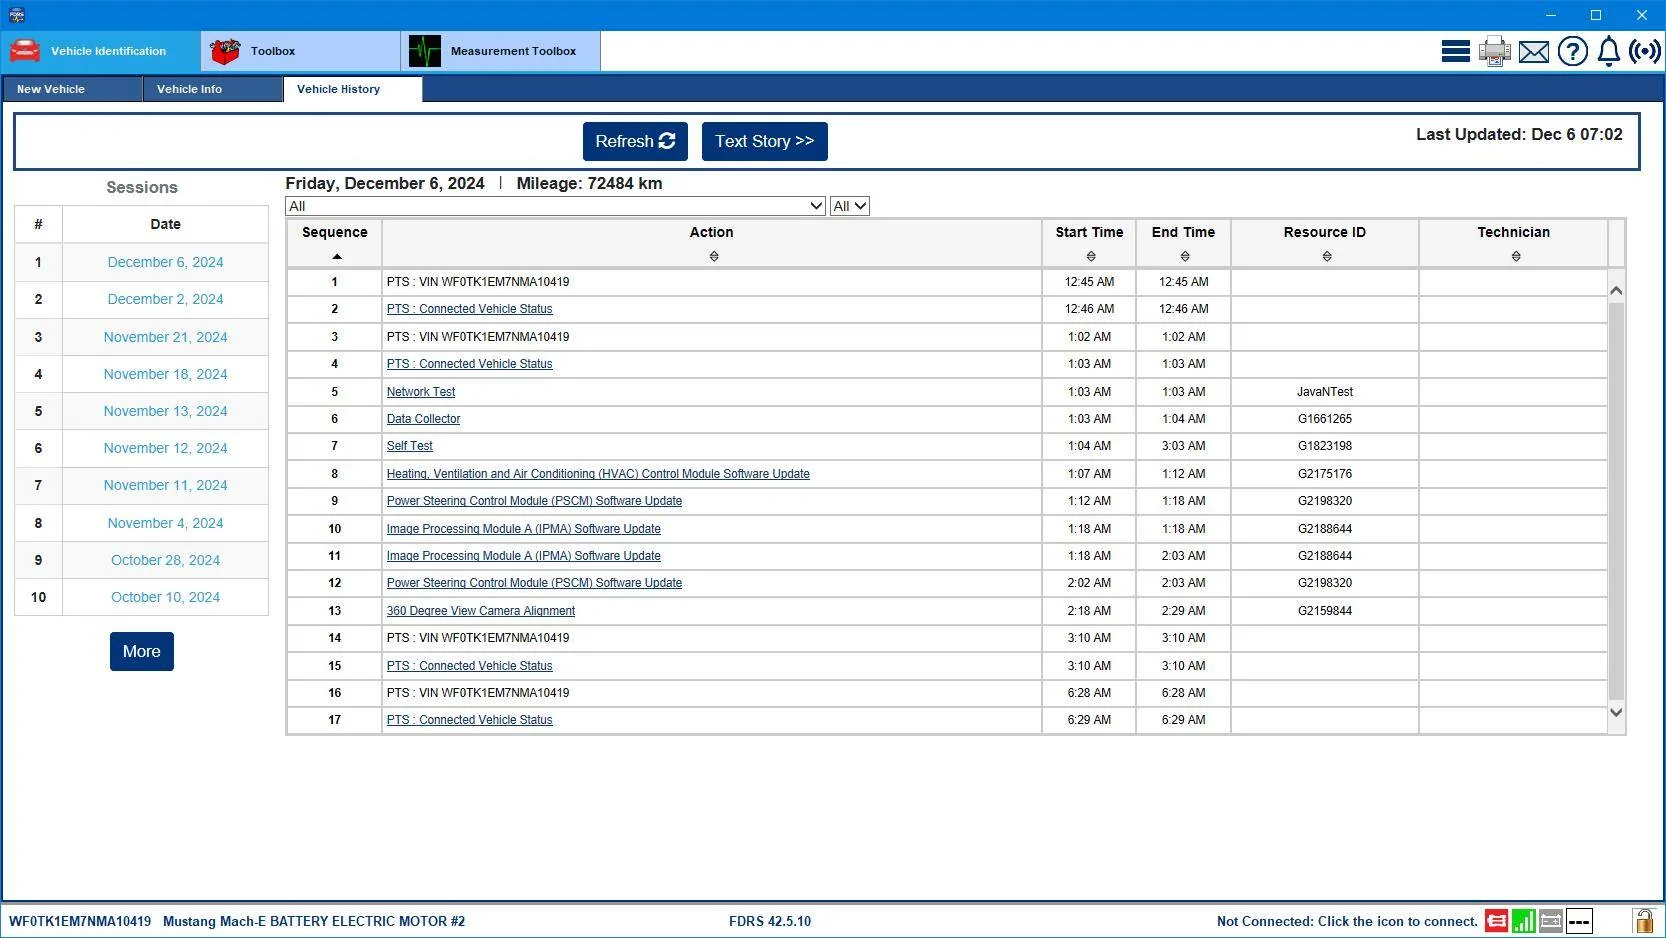The height and width of the screenshot is (938, 1666).
Task: Sort by the Sequence column arrow
Action: pyautogui.click(x=337, y=257)
